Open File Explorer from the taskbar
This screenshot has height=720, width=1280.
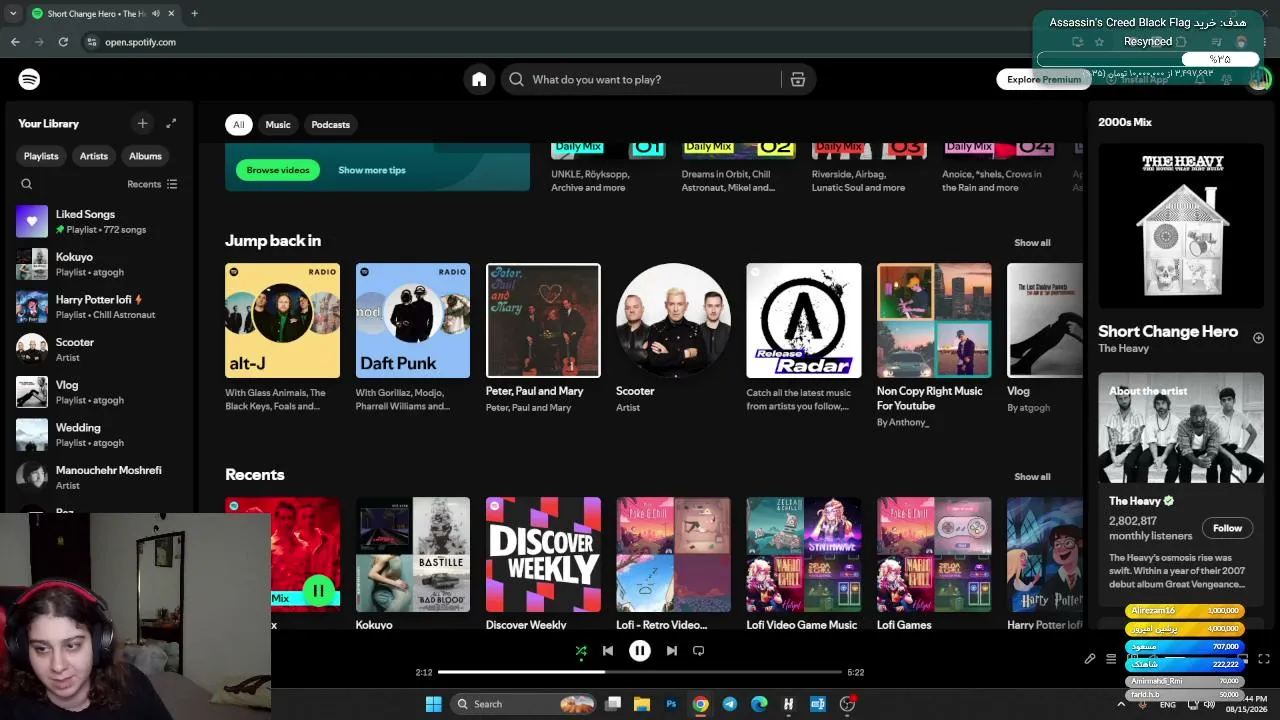(642, 704)
